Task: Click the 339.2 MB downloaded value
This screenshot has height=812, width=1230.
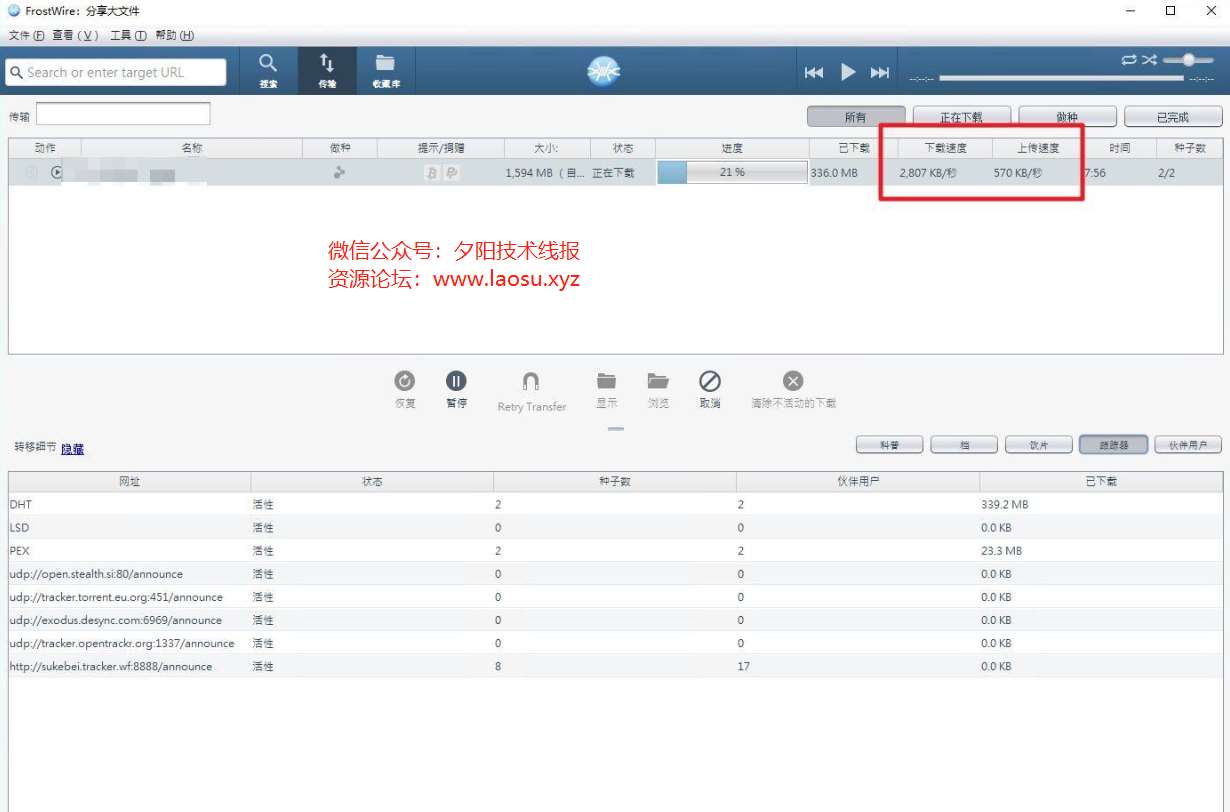Action: (1004, 504)
